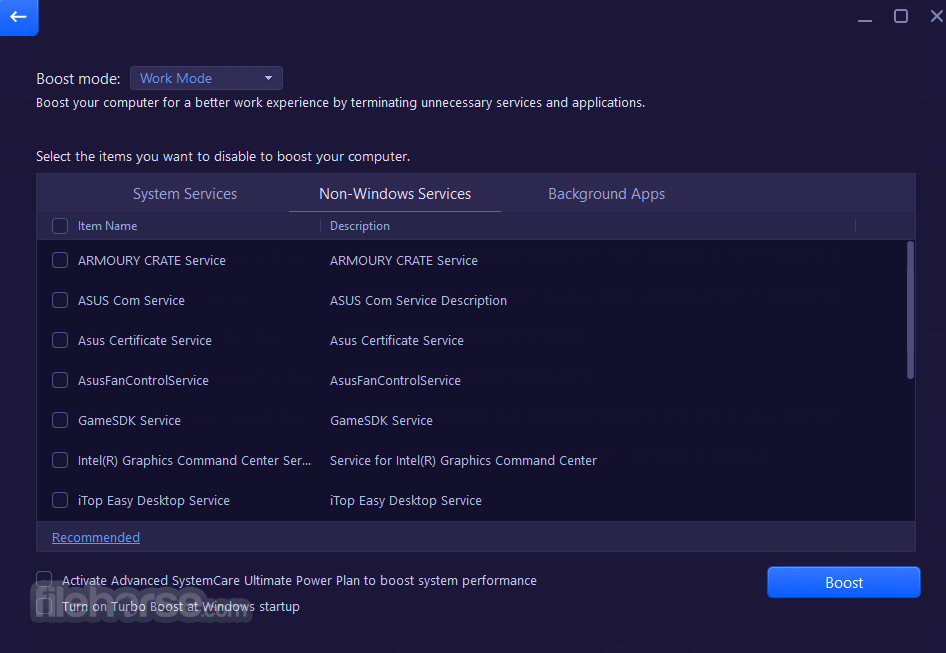Click the Item Name column header

tap(107, 226)
